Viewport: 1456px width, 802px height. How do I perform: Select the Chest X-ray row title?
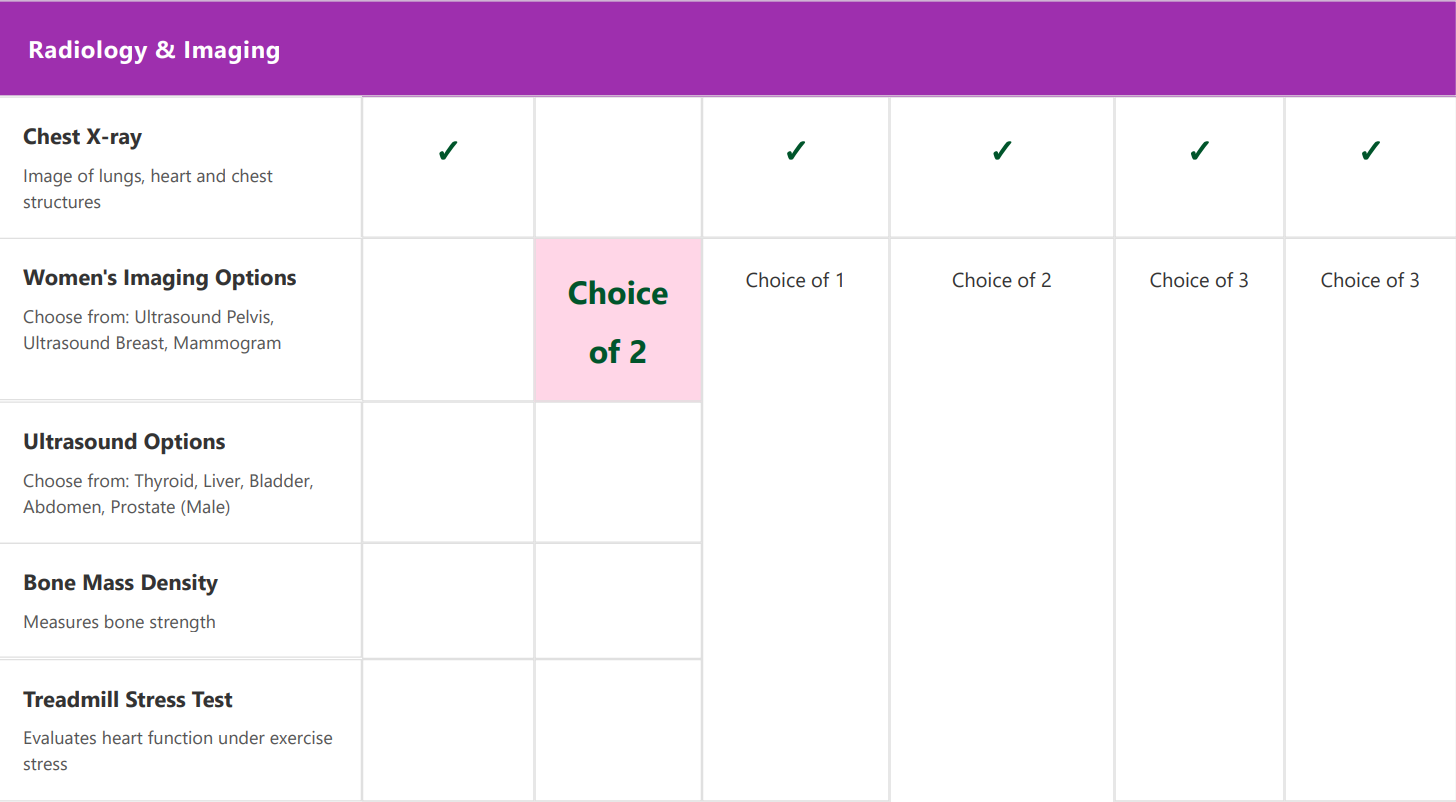(x=83, y=137)
